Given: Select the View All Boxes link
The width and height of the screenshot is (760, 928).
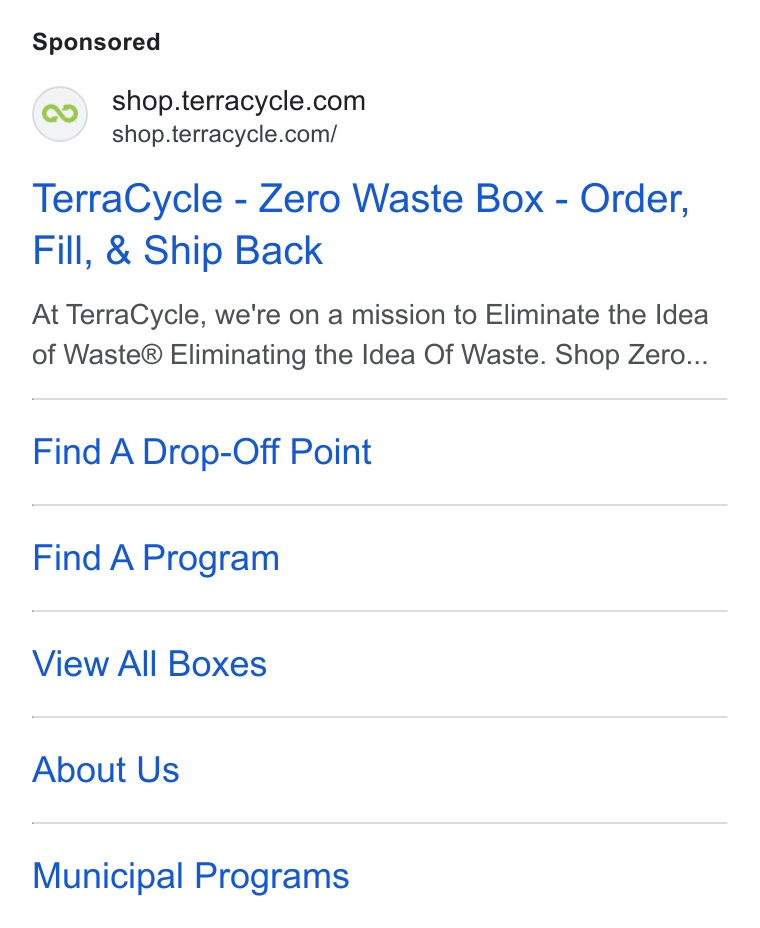Looking at the screenshot, I should 149,664.
